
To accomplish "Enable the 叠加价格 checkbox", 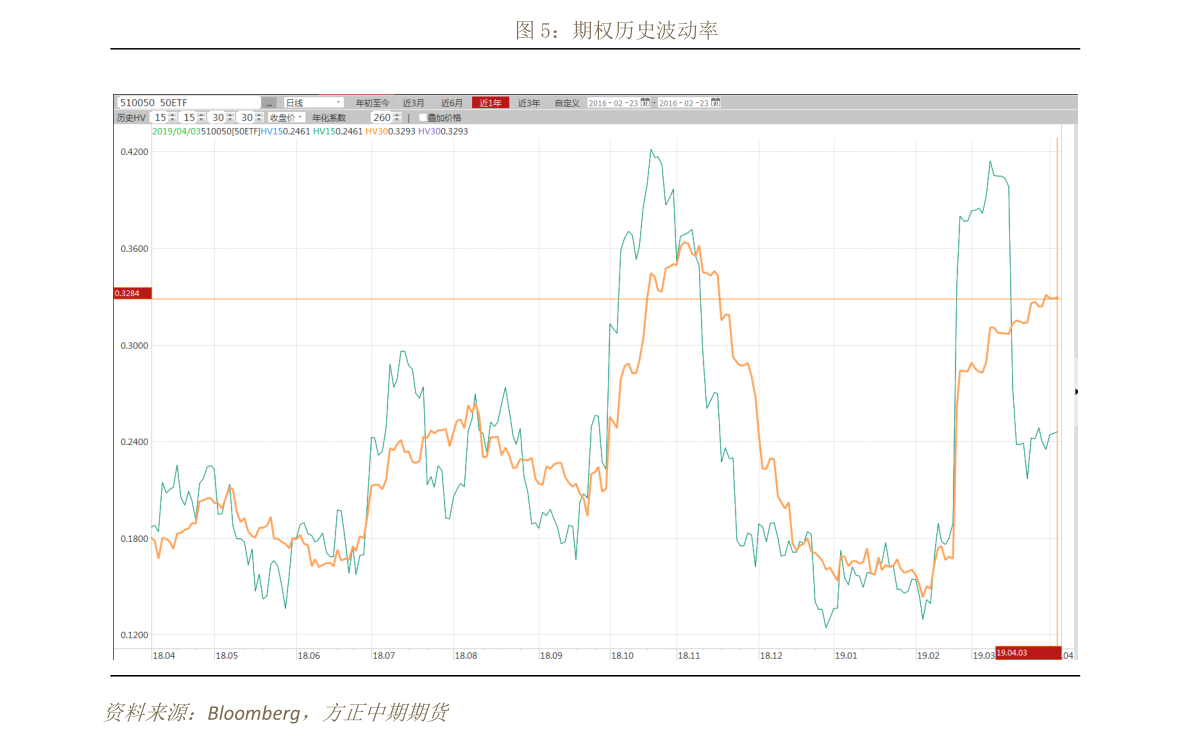I will (x=423, y=118).
